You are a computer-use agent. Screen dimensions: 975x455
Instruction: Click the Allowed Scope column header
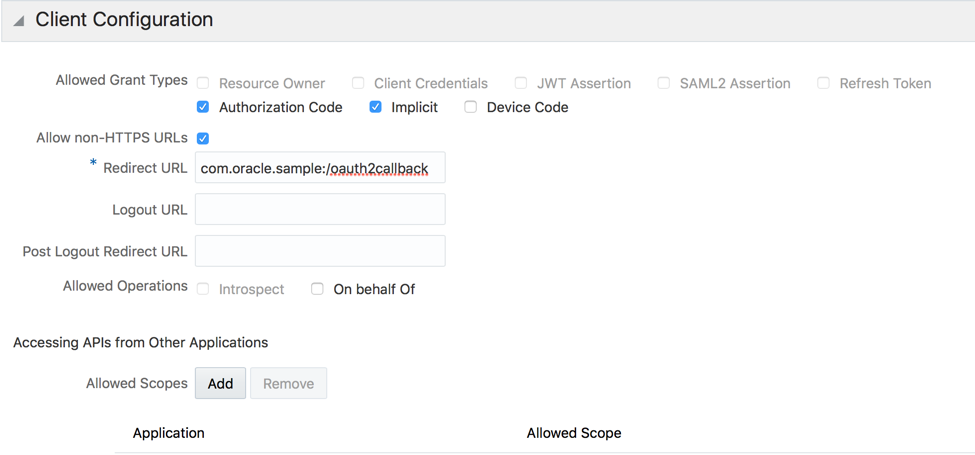pyautogui.click(x=574, y=433)
